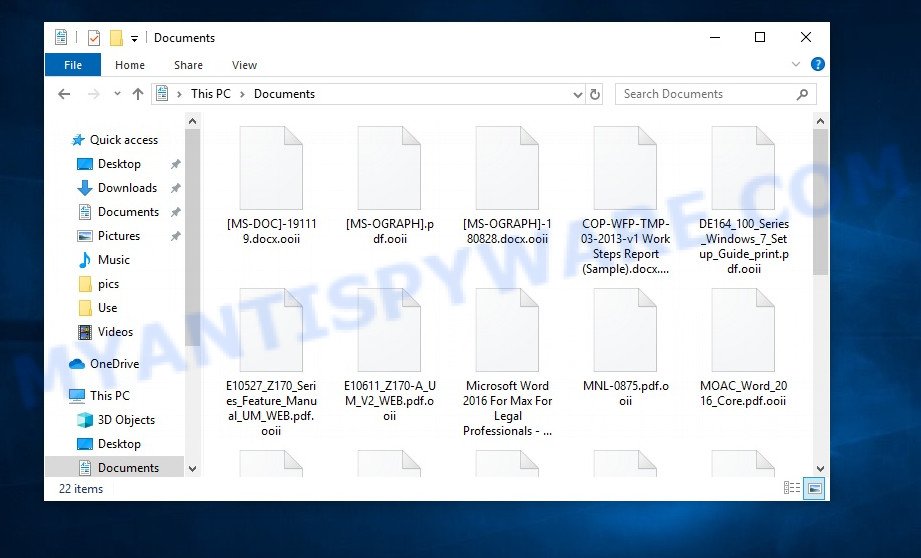Open the pics folder in sidebar
921x558 pixels.
pyautogui.click(x=108, y=284)
